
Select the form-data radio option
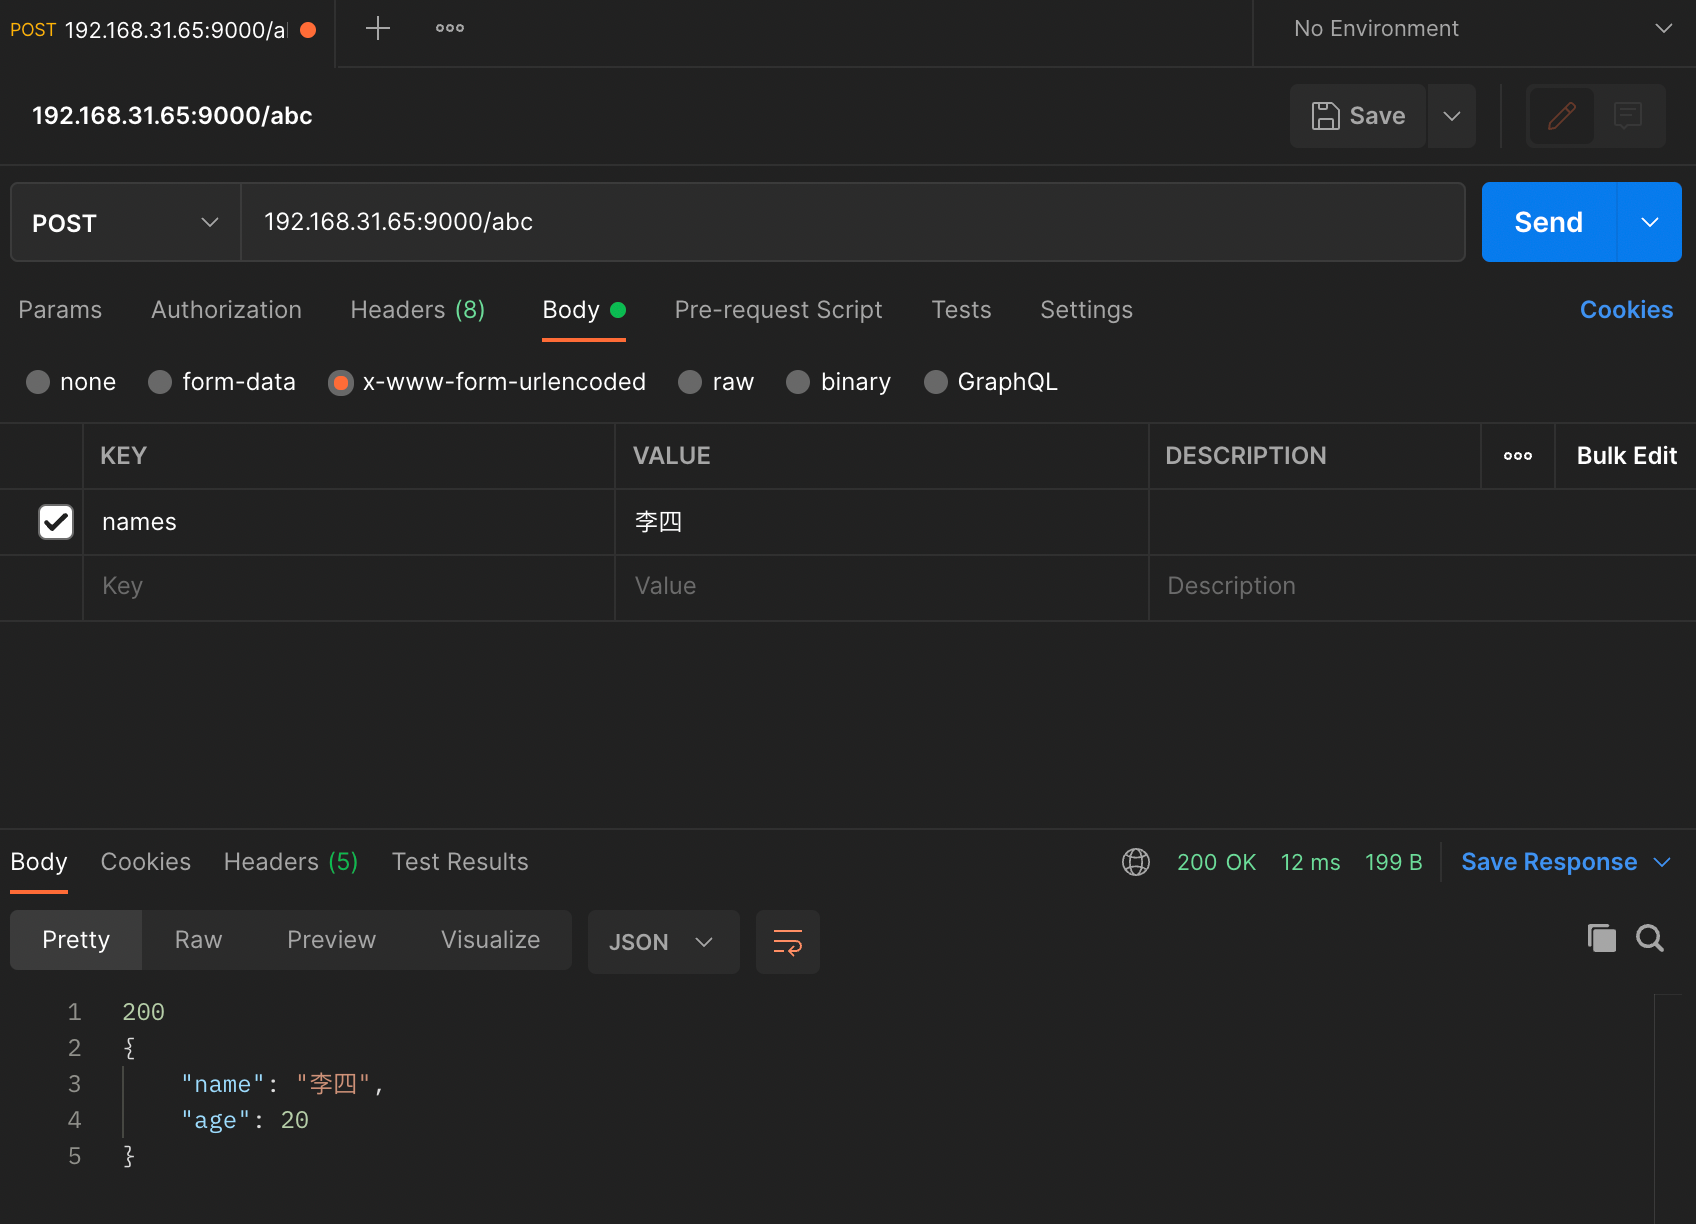tap(160, 382)
